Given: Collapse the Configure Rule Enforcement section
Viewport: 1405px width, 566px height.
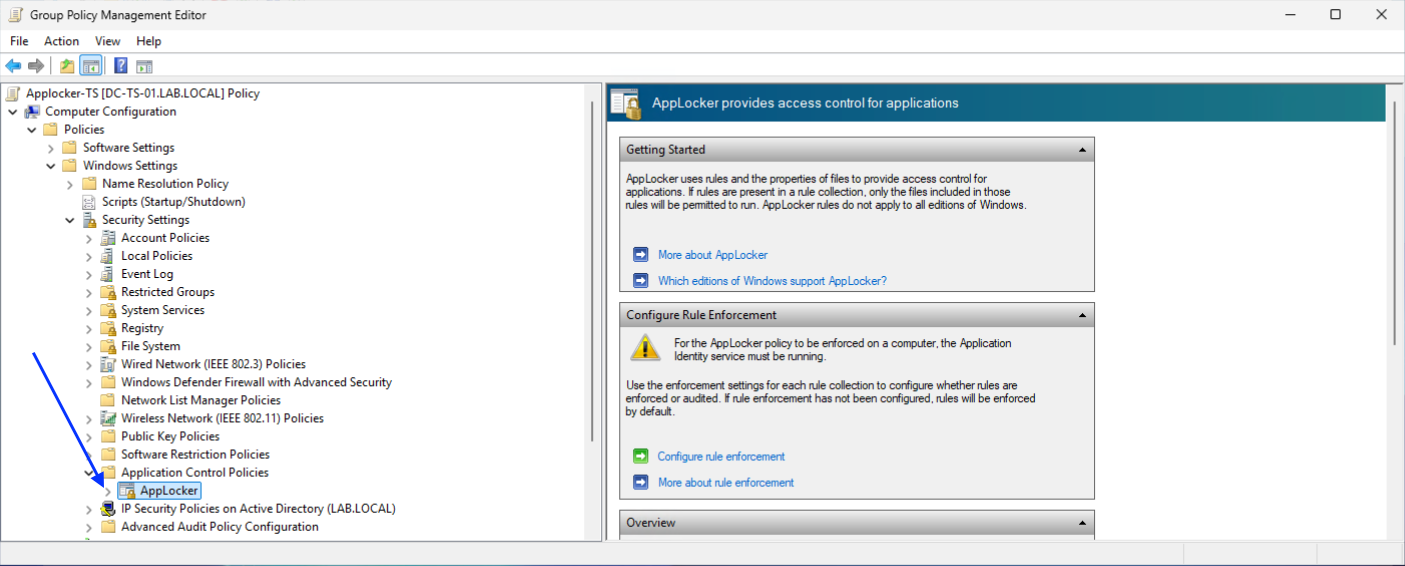Looking at the screenshot, I should pyautogui.click(x=1082, y=315).
